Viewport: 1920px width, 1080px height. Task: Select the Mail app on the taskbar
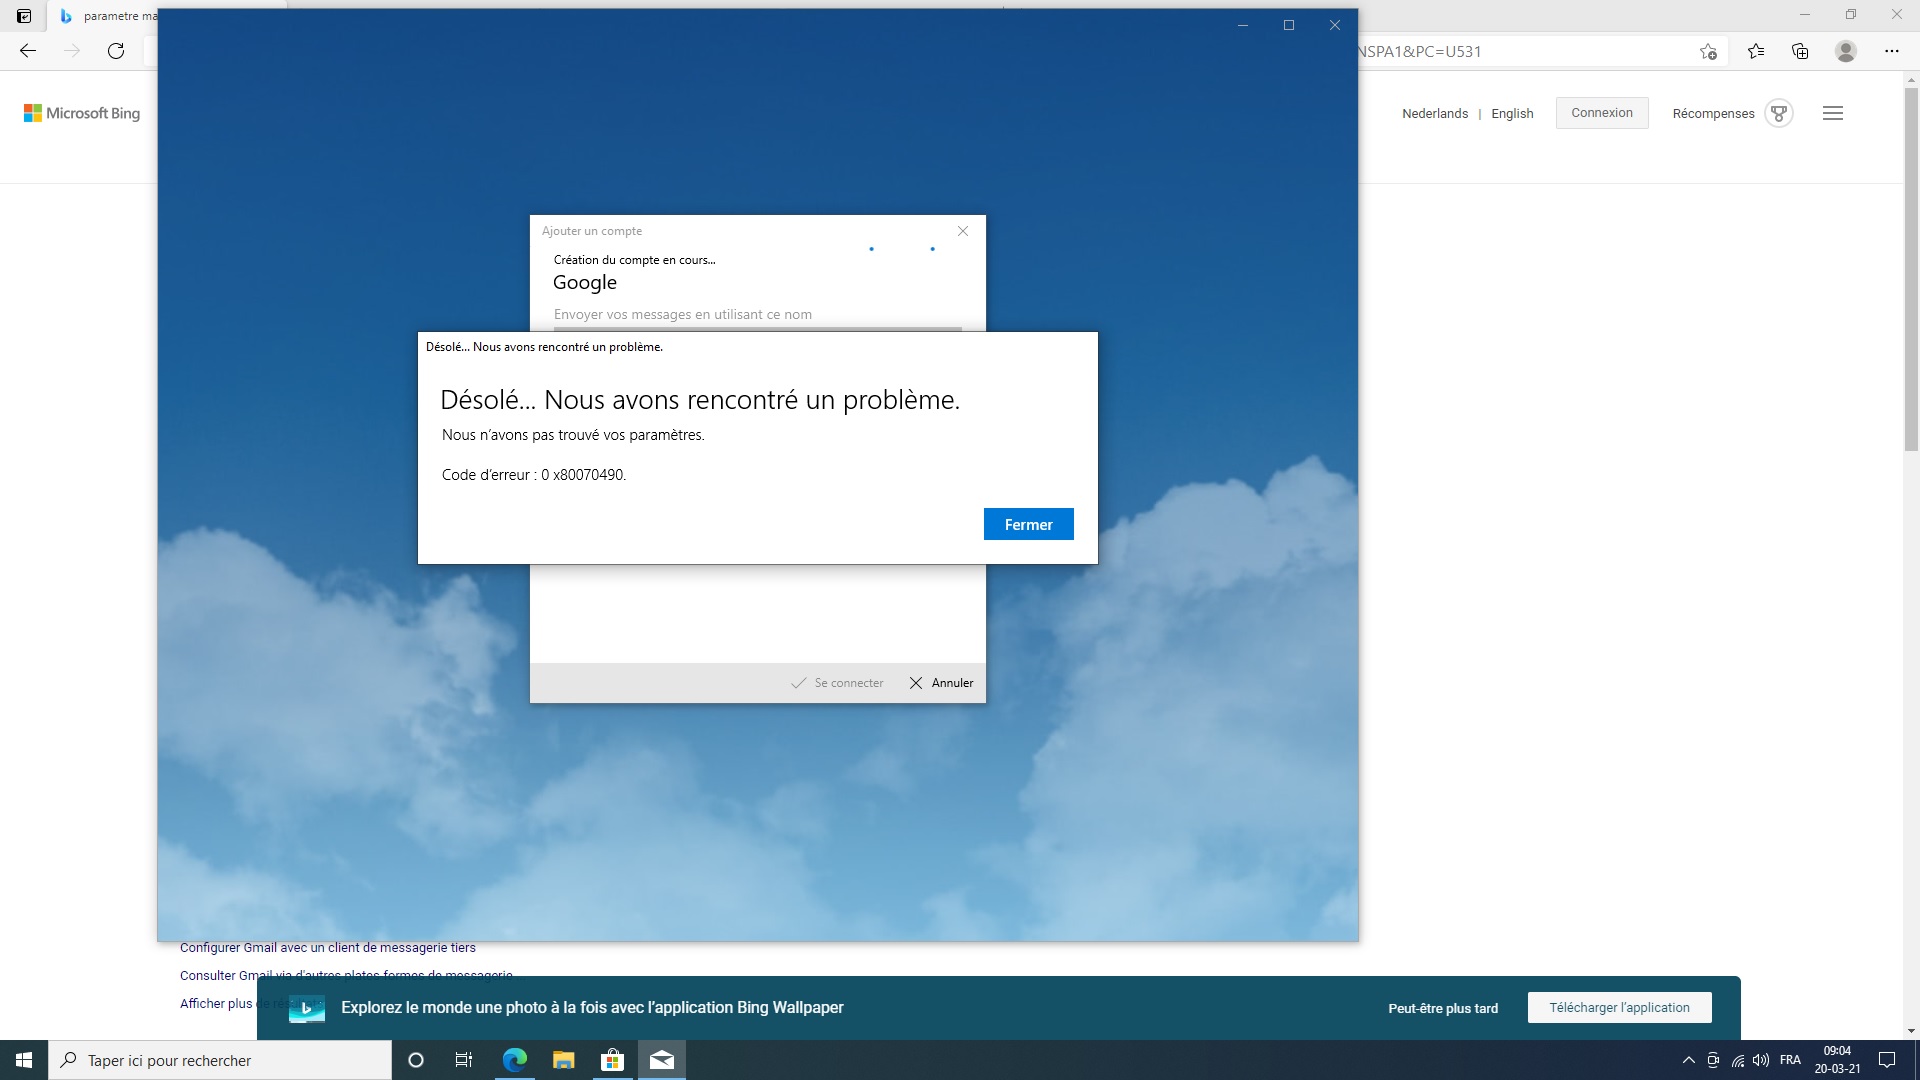pyautogui.click(x=661, y=1060)
